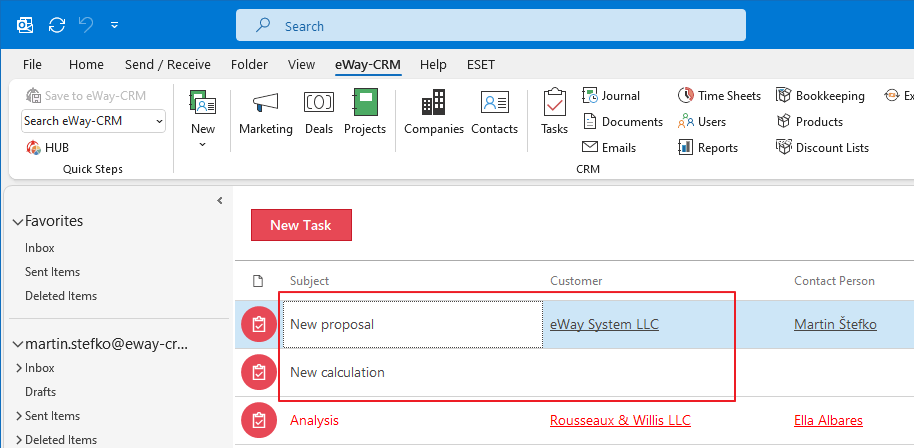Open Bookkeeping
914x448 pixels.
coord(820,96)
